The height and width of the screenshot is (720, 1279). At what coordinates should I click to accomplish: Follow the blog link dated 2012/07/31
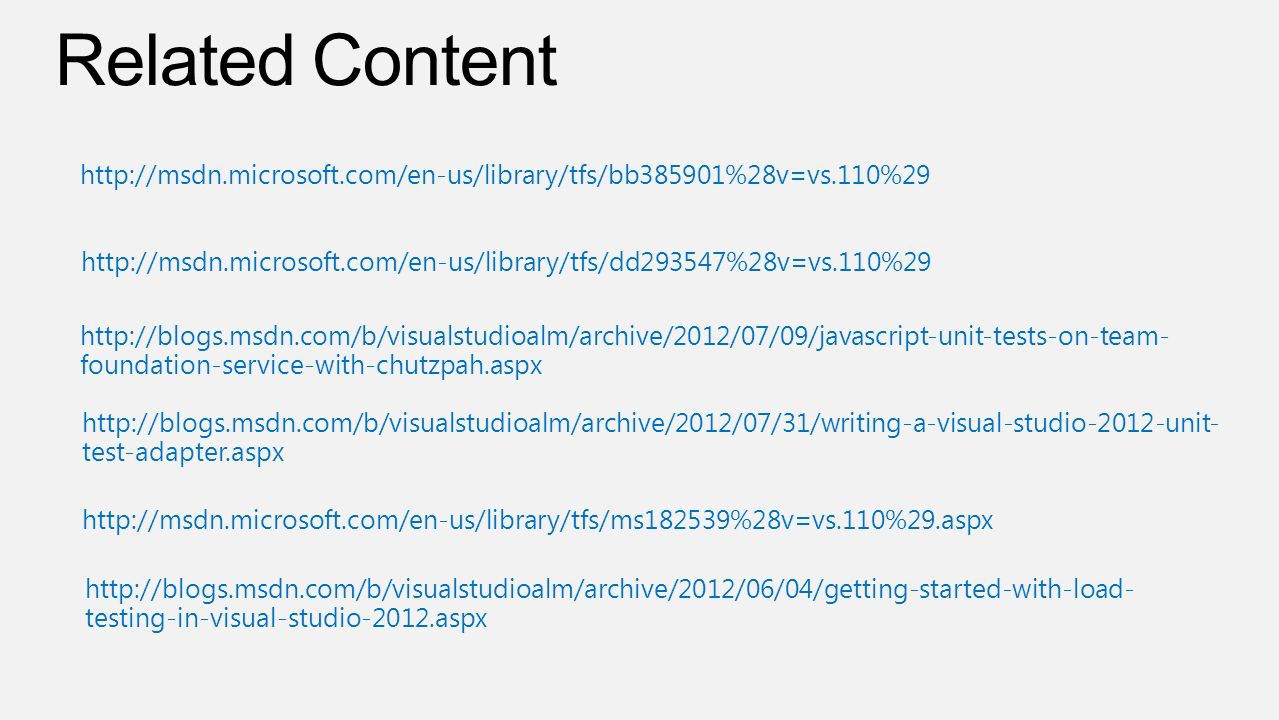[x=651, y=438]
